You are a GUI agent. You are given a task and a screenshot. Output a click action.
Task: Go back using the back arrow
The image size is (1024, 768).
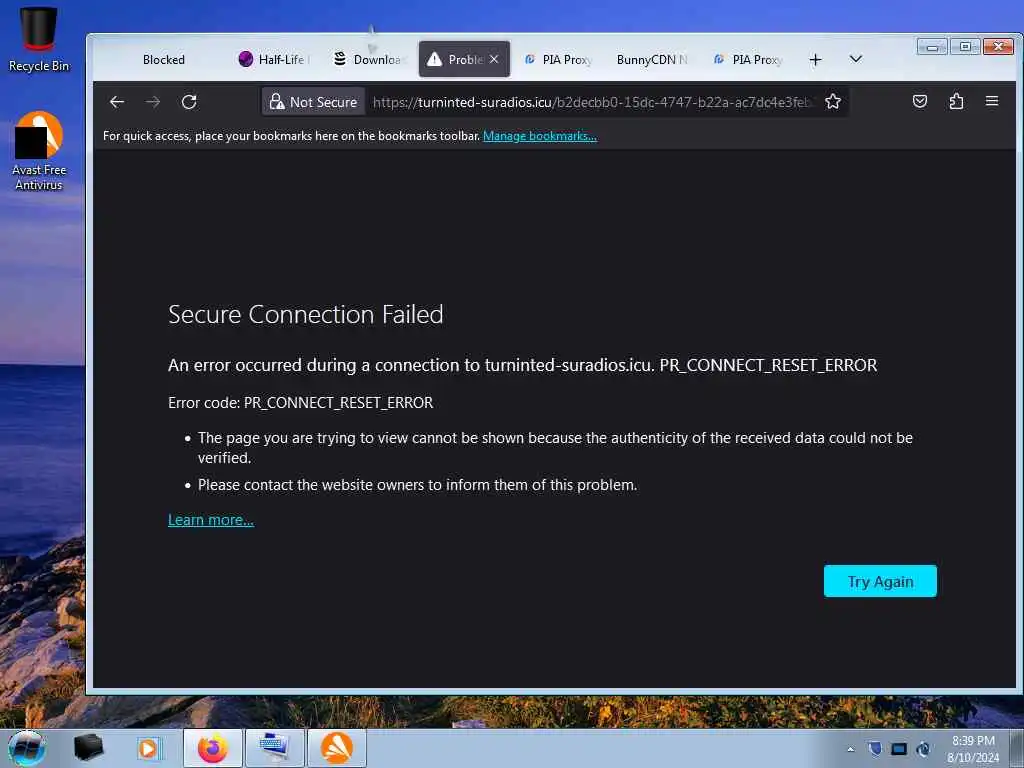coord(117,102)
